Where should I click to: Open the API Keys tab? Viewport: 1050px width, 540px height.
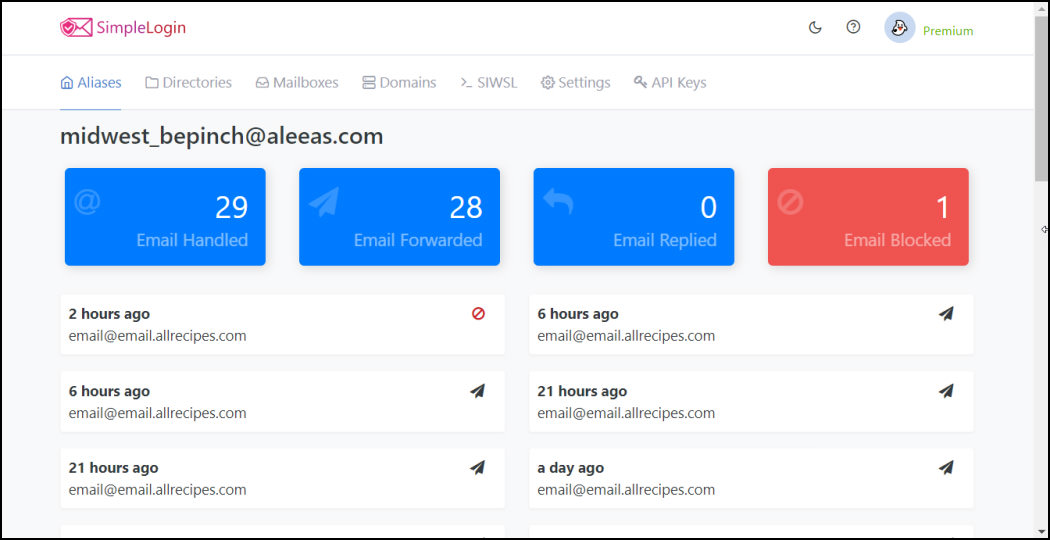click(x=670, y=82)
